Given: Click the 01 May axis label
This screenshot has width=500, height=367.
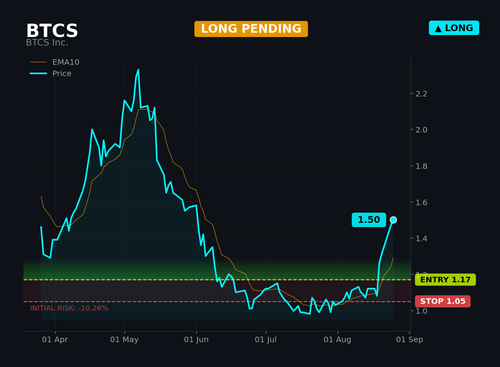Looking at the screenshot, I should 124,340.
